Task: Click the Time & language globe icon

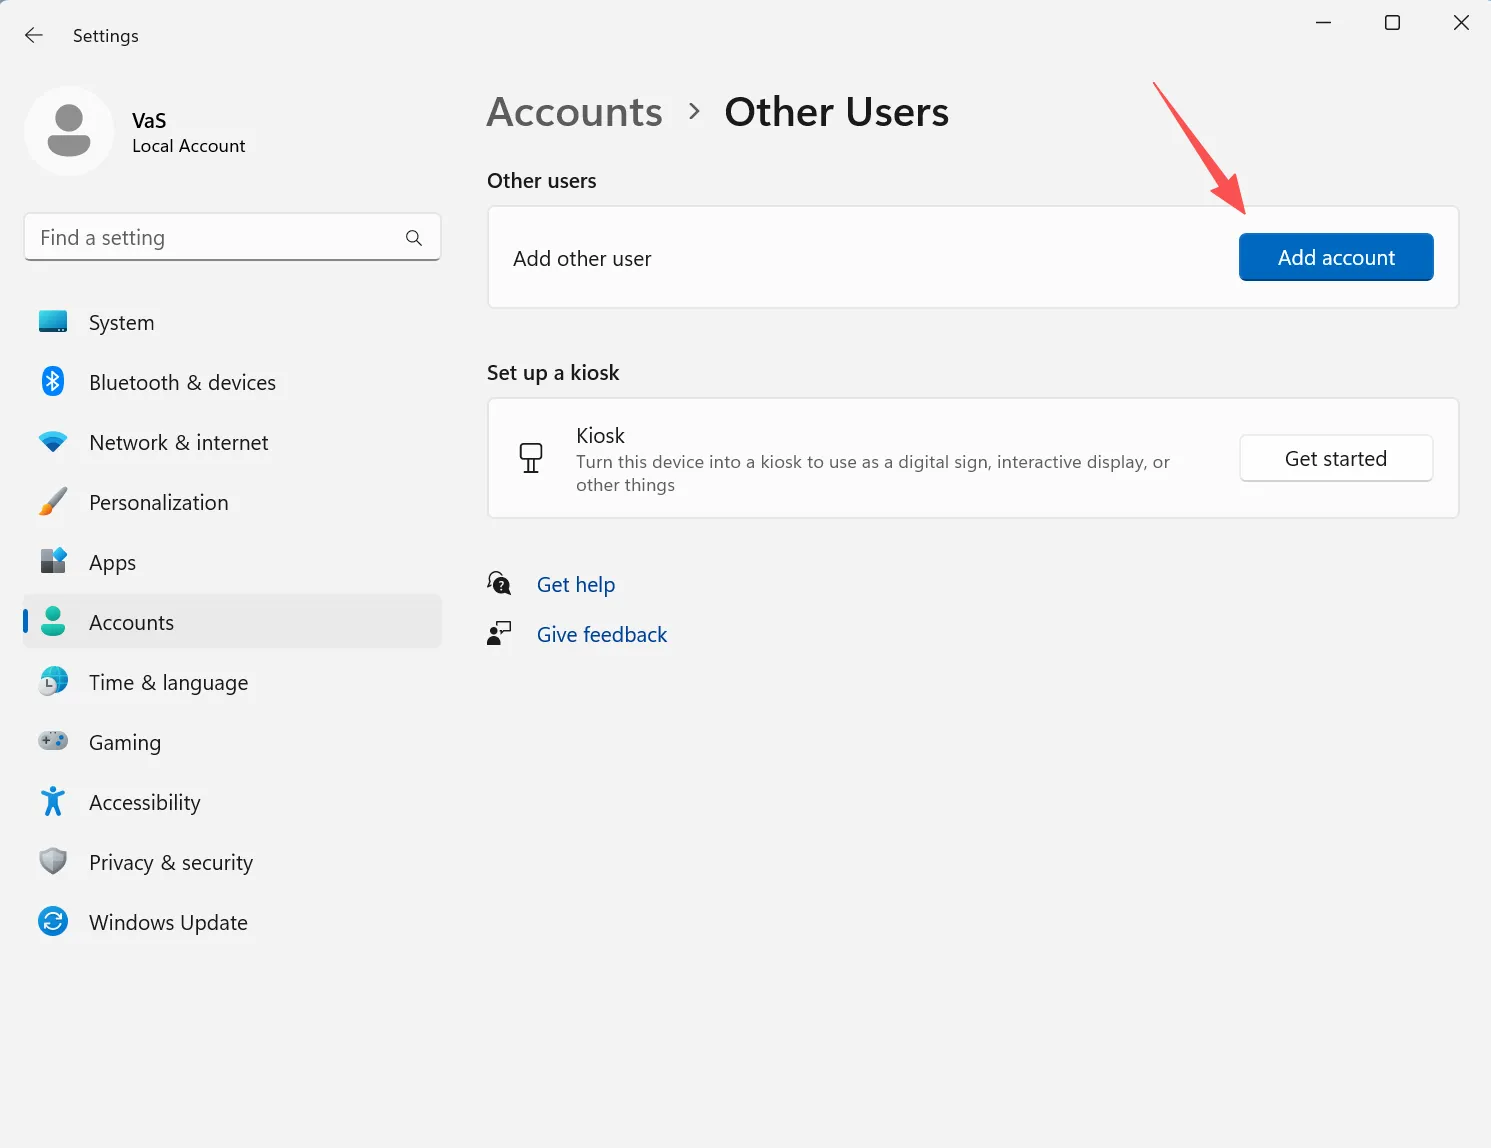Action: pos(53,681)
